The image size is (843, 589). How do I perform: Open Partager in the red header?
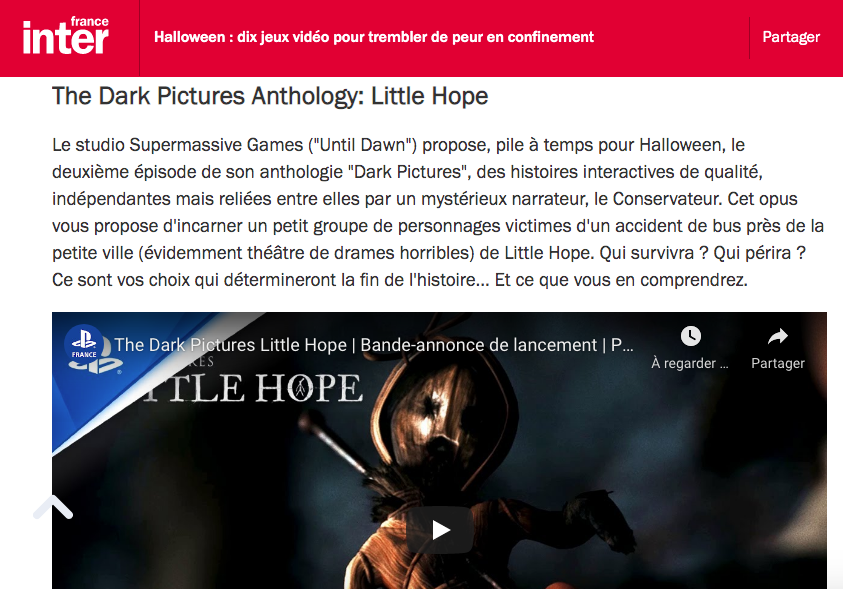tap(791, 37)
